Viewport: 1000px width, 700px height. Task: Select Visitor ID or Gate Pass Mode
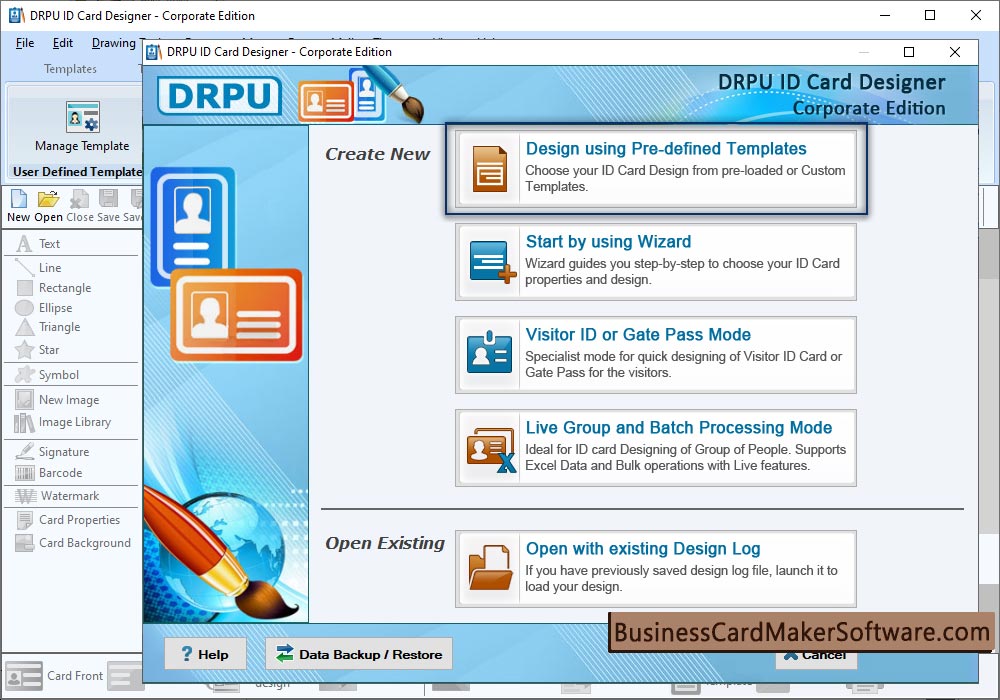pos(656,354)
